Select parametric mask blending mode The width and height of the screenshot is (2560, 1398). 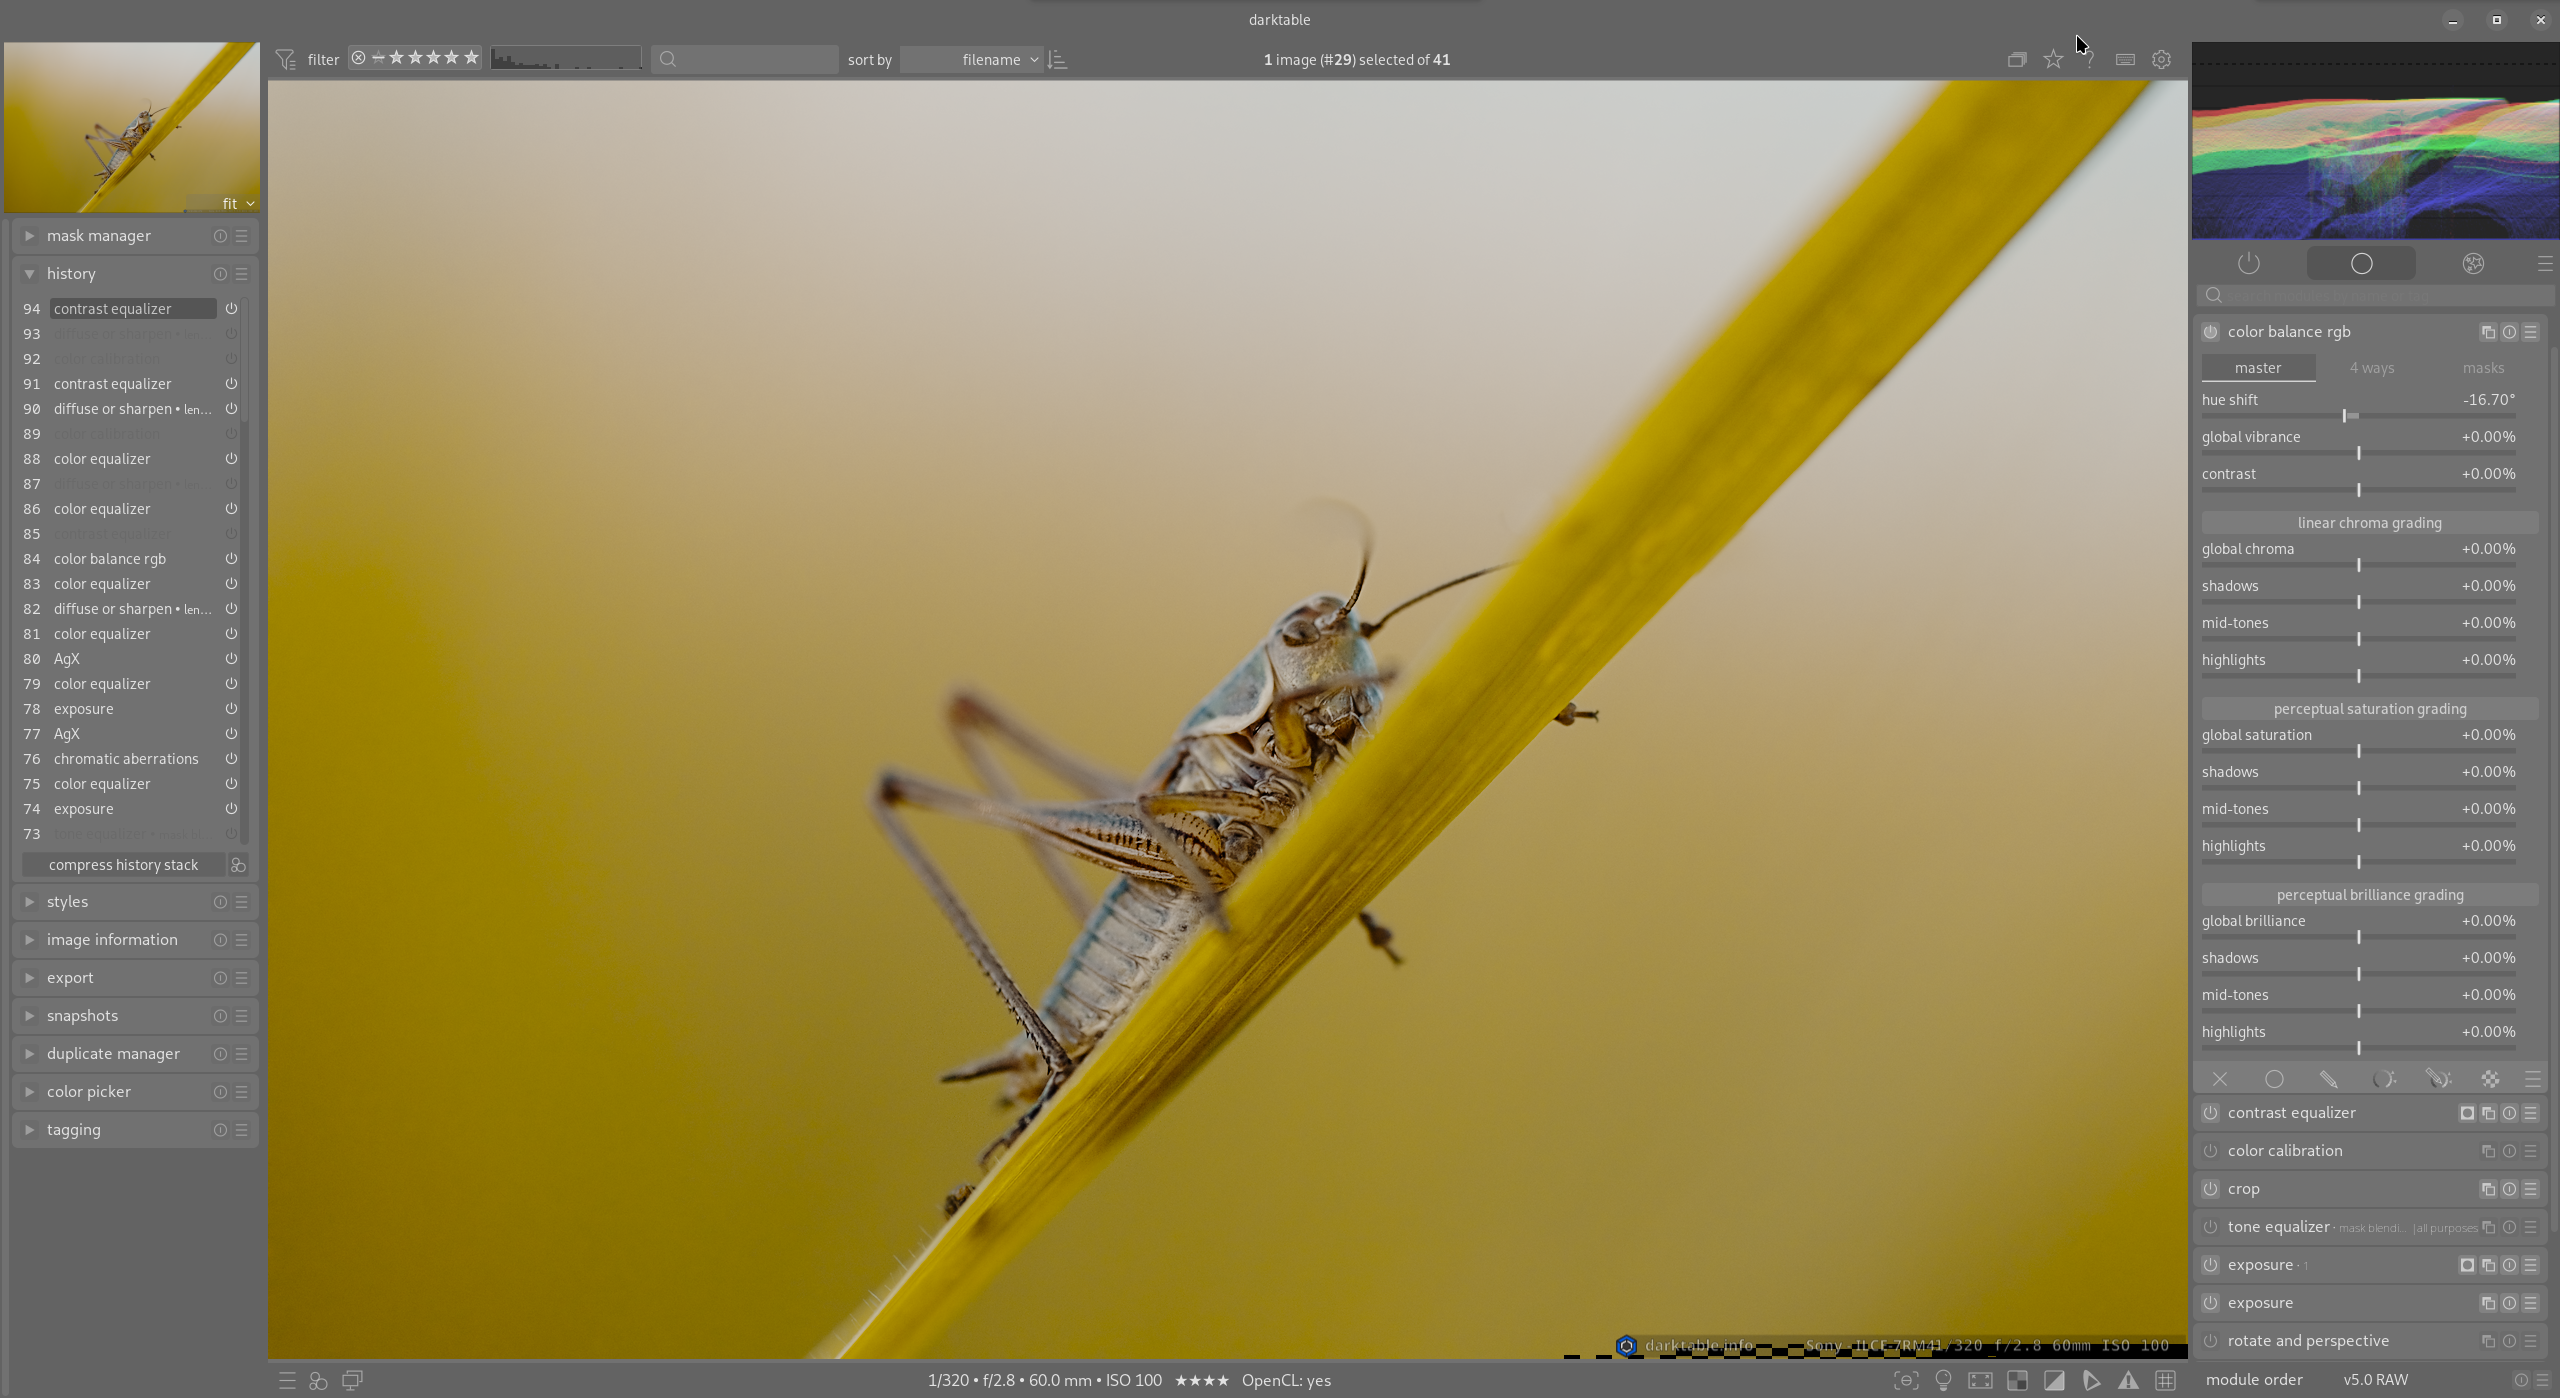point(2383,1079)
